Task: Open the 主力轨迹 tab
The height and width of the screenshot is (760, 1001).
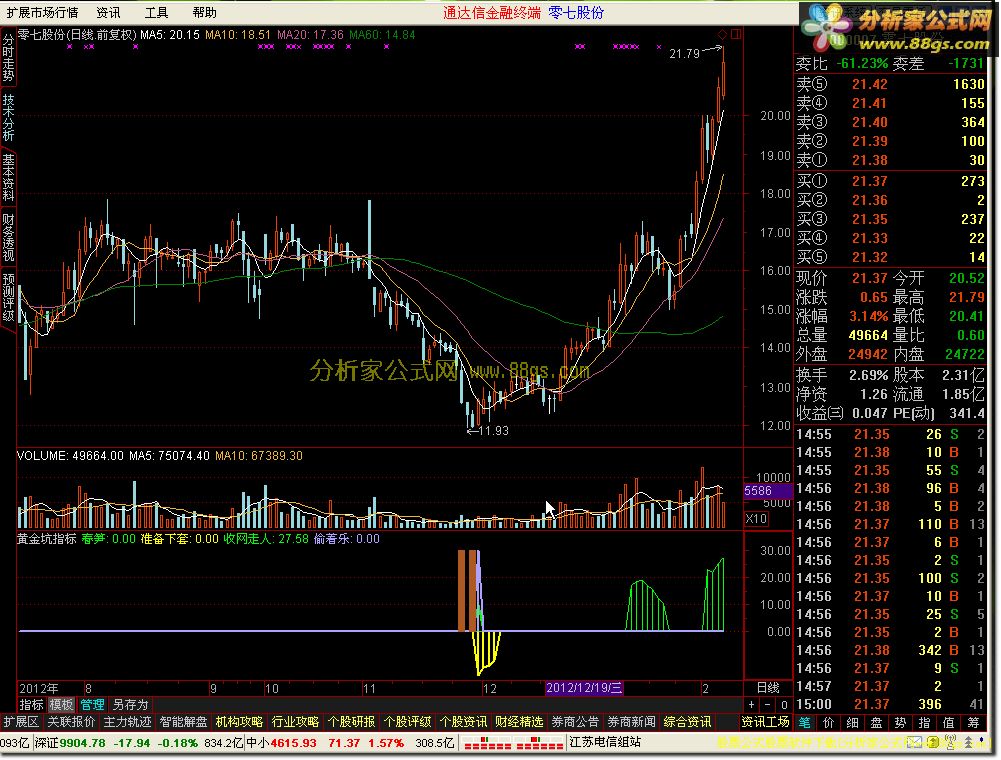Action: click(127, 722)
